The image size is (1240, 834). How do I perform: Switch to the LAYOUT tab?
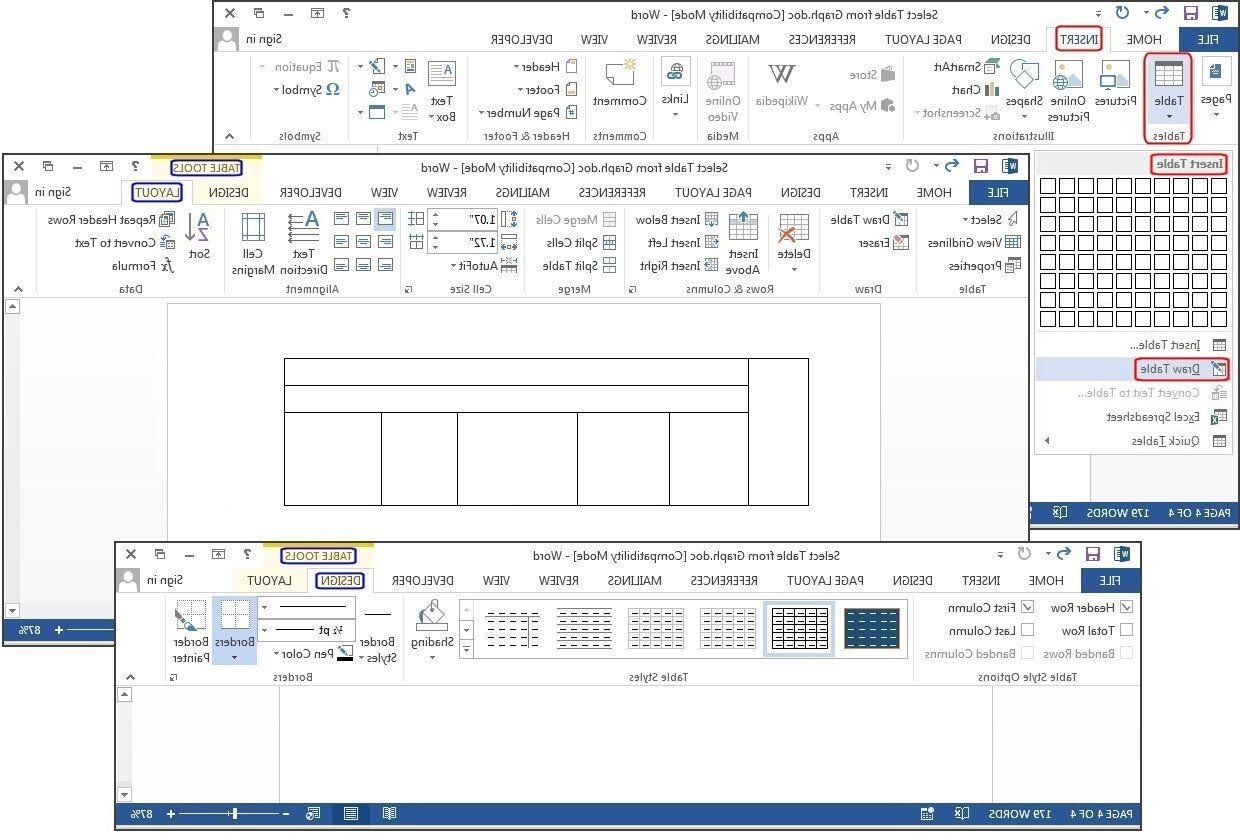[x=156, y=192]
